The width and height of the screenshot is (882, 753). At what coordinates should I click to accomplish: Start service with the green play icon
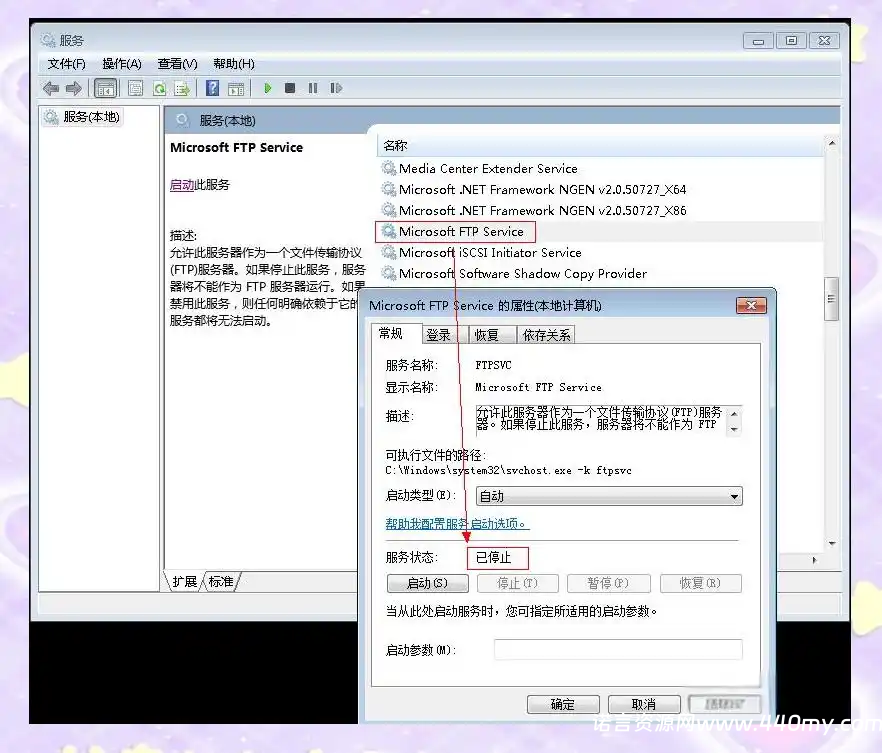tap(268, 88)
